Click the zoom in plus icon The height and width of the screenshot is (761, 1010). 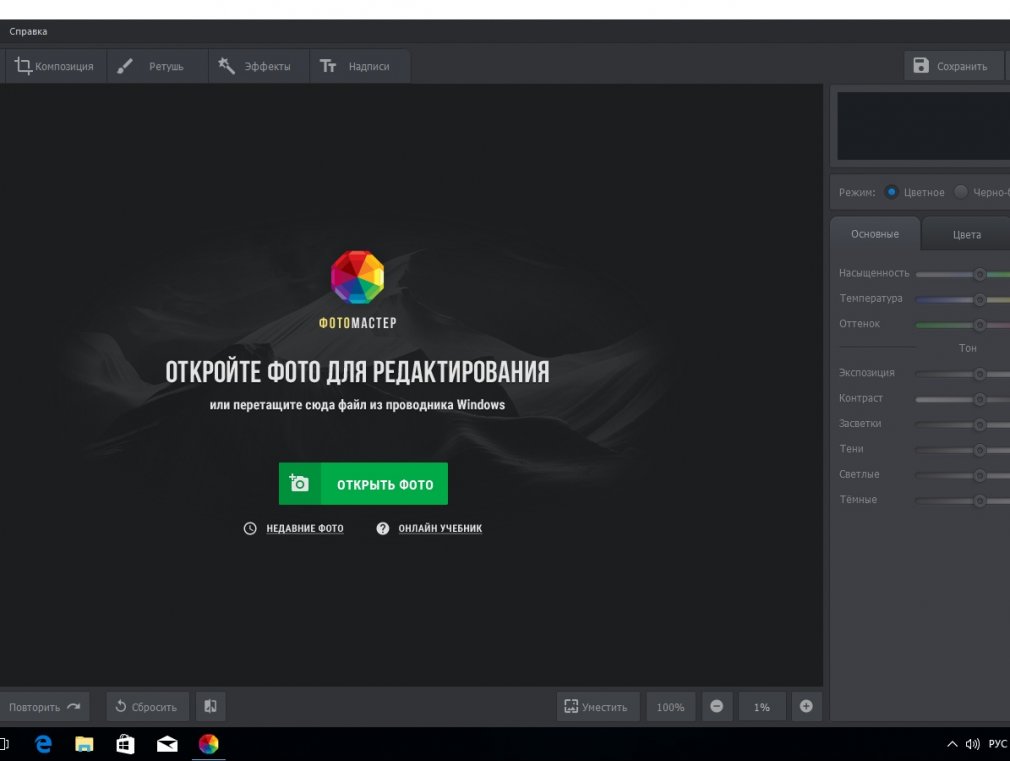(806, 707)
